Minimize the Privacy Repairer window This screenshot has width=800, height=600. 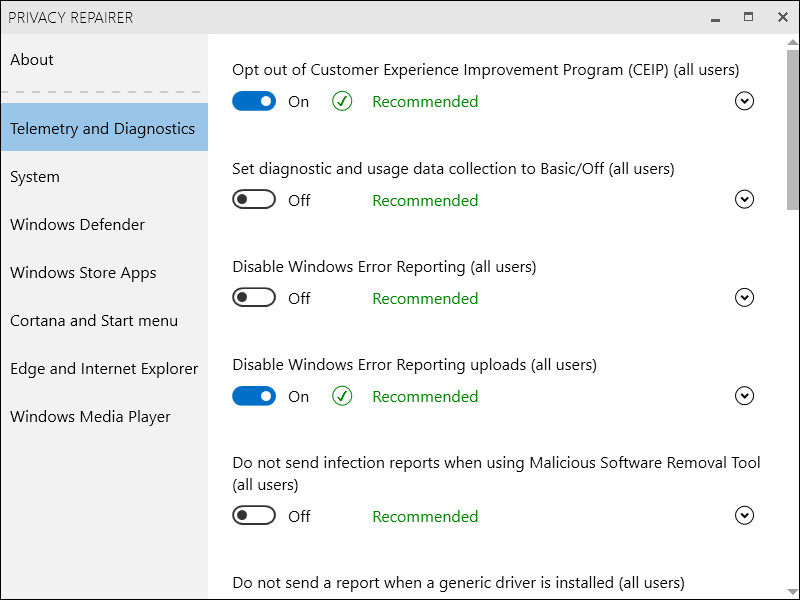tap(715, 17)
